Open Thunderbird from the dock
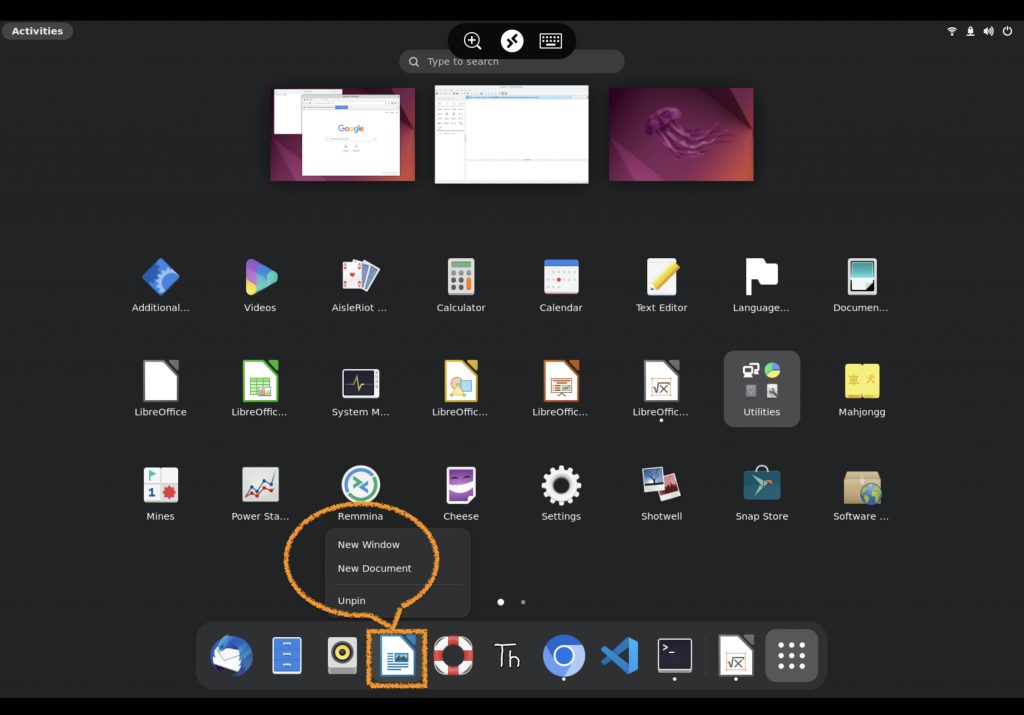 click(x=231, y=656)
